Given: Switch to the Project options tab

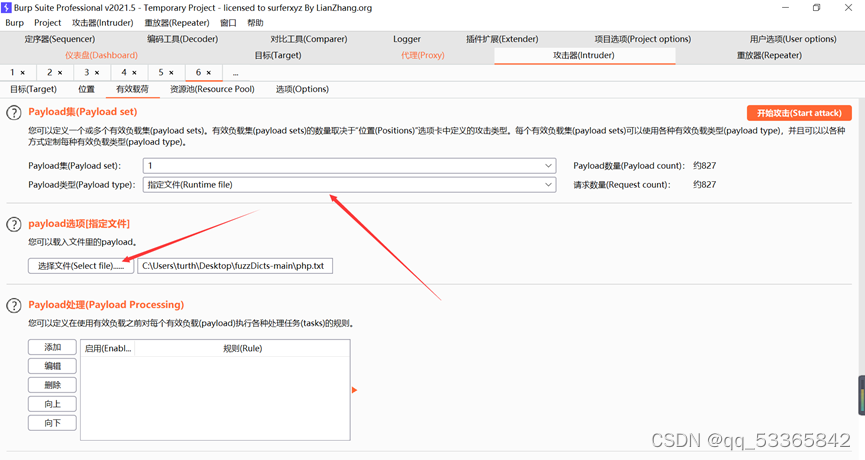Looking at the screenshot, I should [643, 39].
